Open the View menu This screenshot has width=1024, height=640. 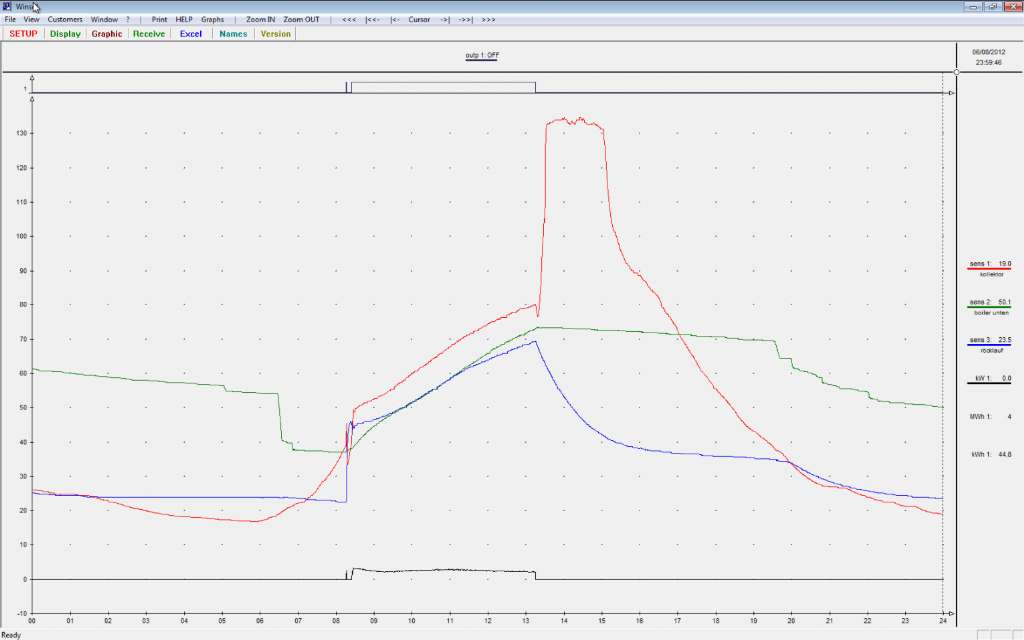(31, 20)
